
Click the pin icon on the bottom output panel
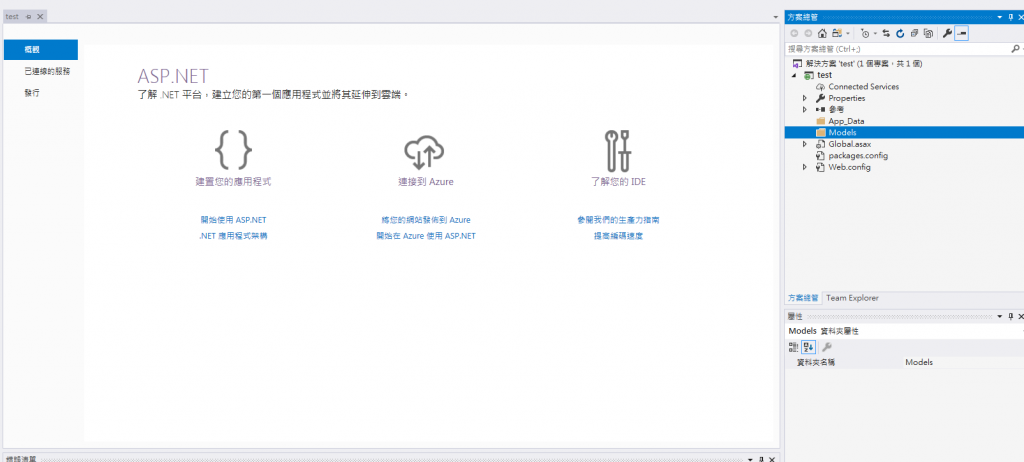(x=761, y=459)
